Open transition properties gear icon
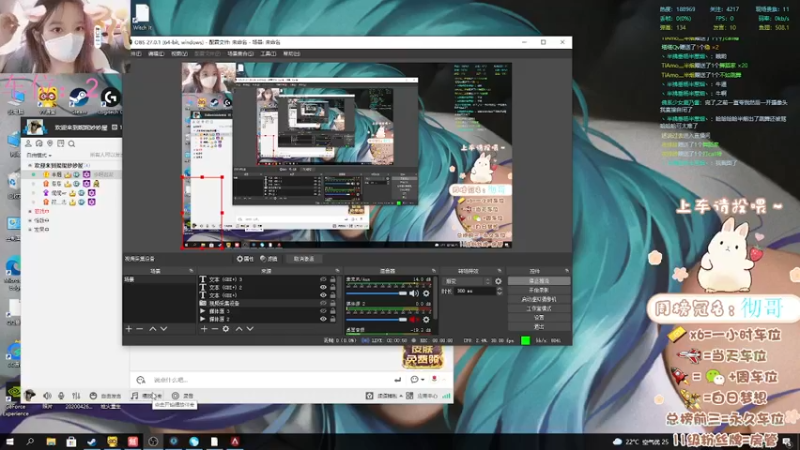This screenshot has height=450, width=800. coord(498,281)
